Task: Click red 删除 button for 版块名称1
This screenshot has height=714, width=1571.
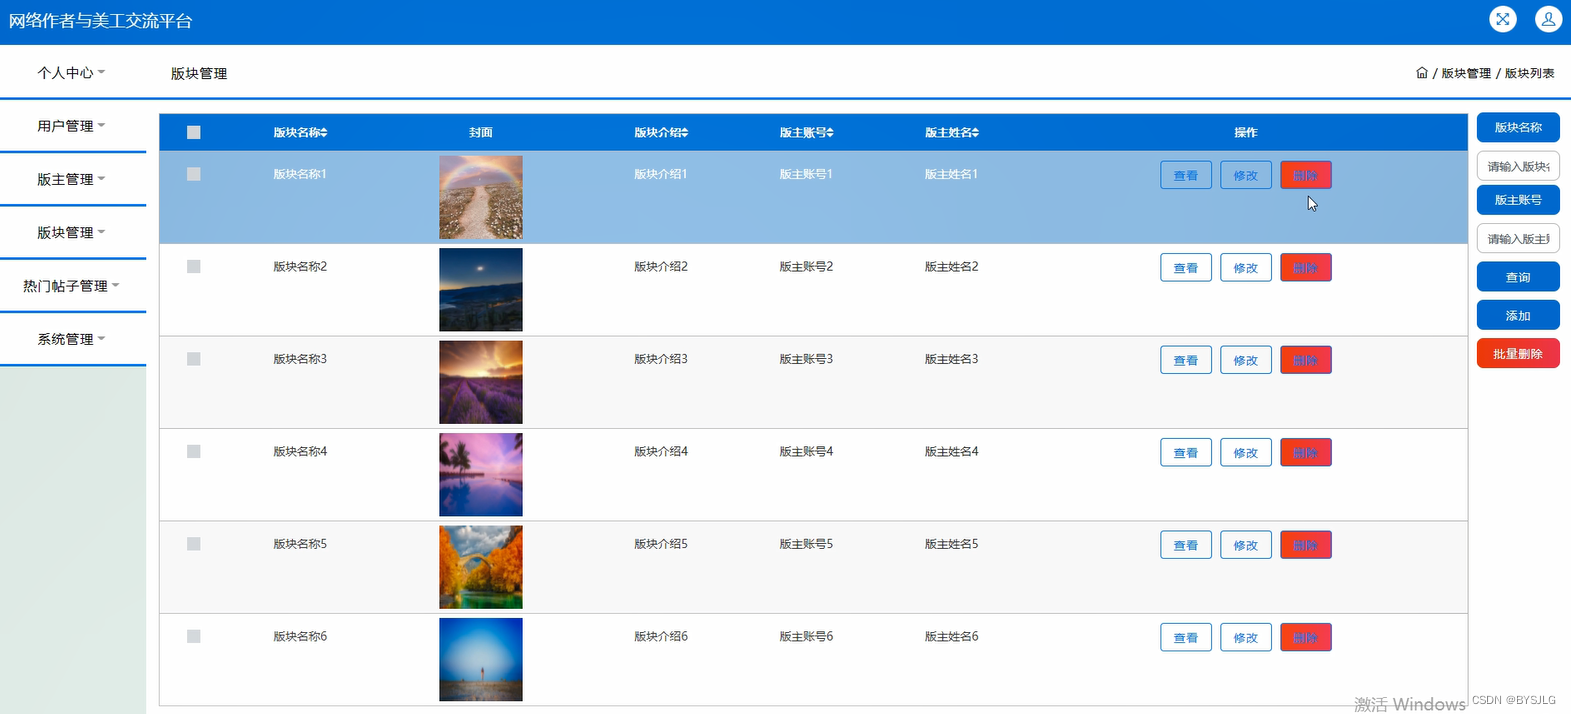Action: [1306, 175]
